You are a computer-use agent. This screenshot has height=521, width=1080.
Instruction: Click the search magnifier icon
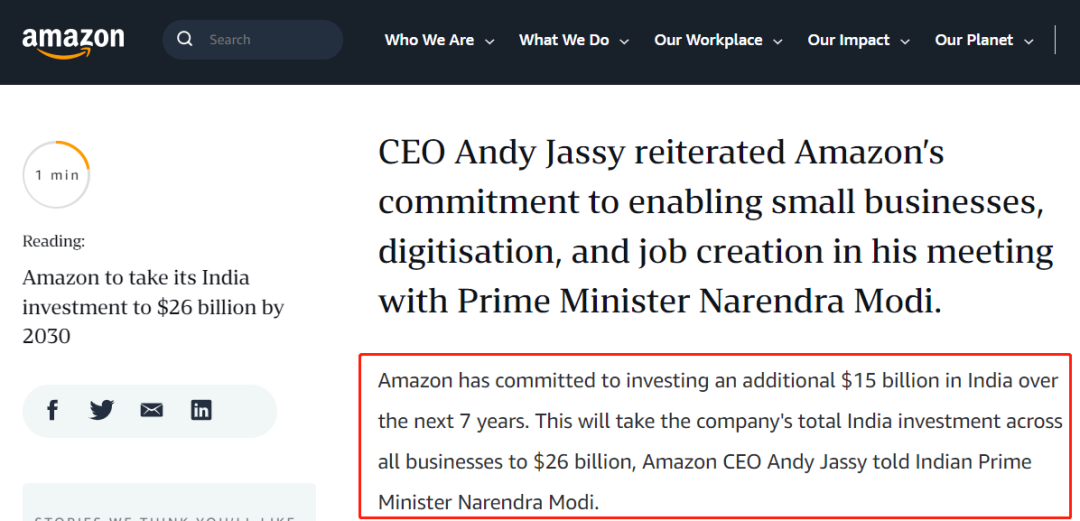[185, 40]
